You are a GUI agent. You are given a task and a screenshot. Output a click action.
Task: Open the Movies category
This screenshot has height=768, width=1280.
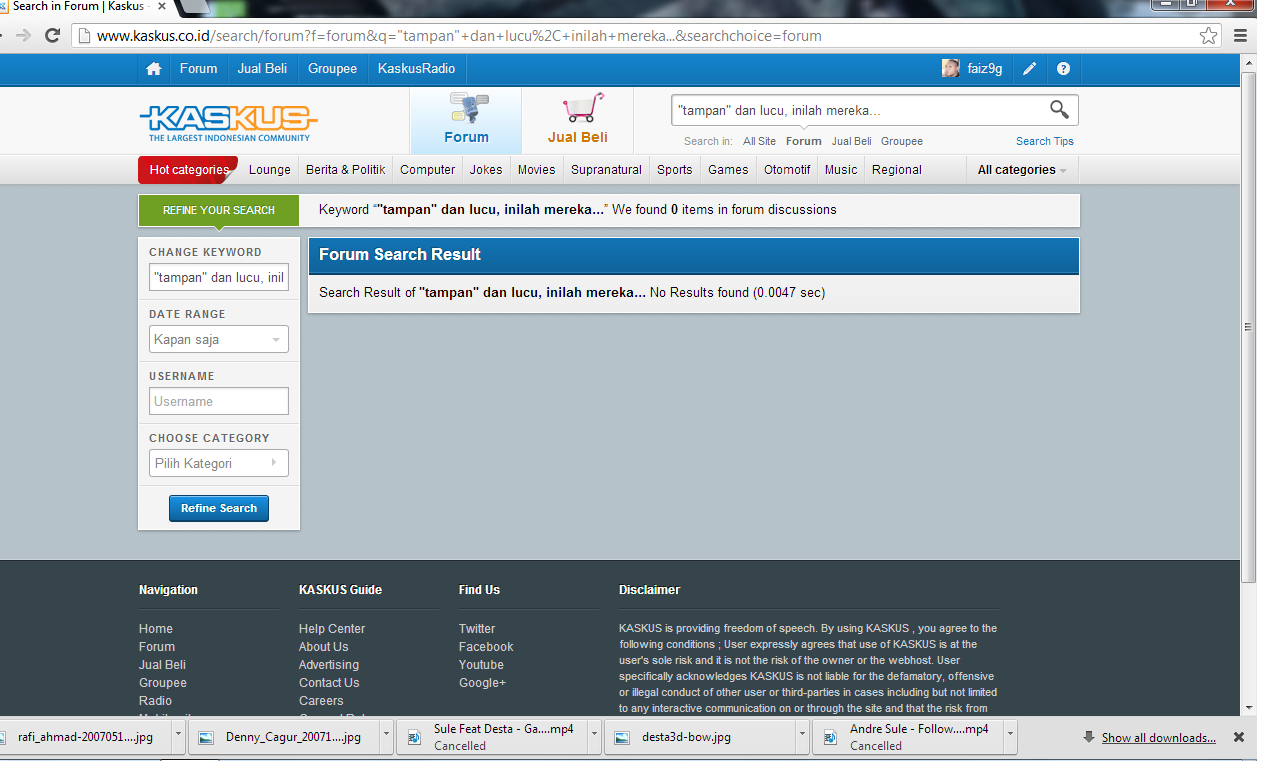(536, 169)
